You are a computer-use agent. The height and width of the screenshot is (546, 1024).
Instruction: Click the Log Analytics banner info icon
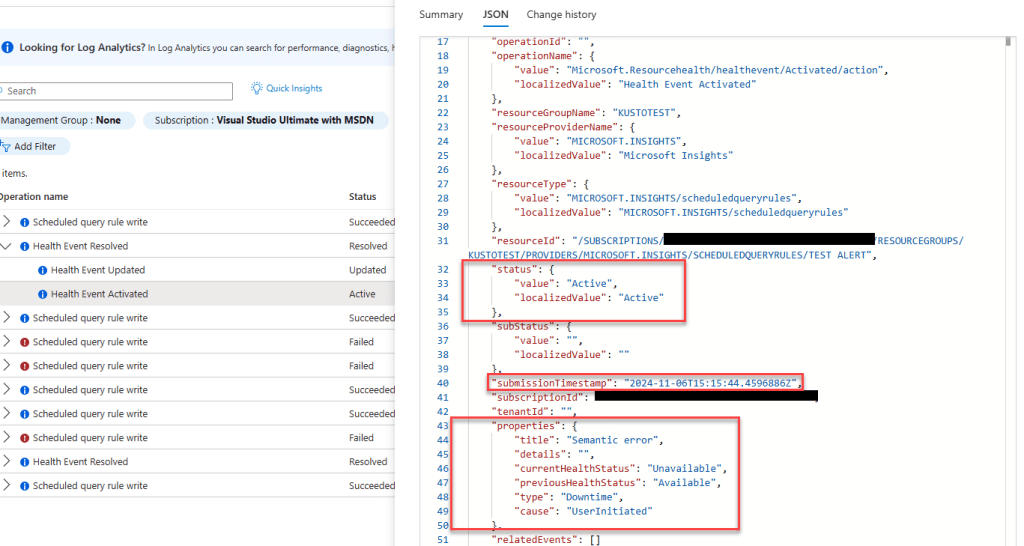pyautogui.click(x=7, y=47)
